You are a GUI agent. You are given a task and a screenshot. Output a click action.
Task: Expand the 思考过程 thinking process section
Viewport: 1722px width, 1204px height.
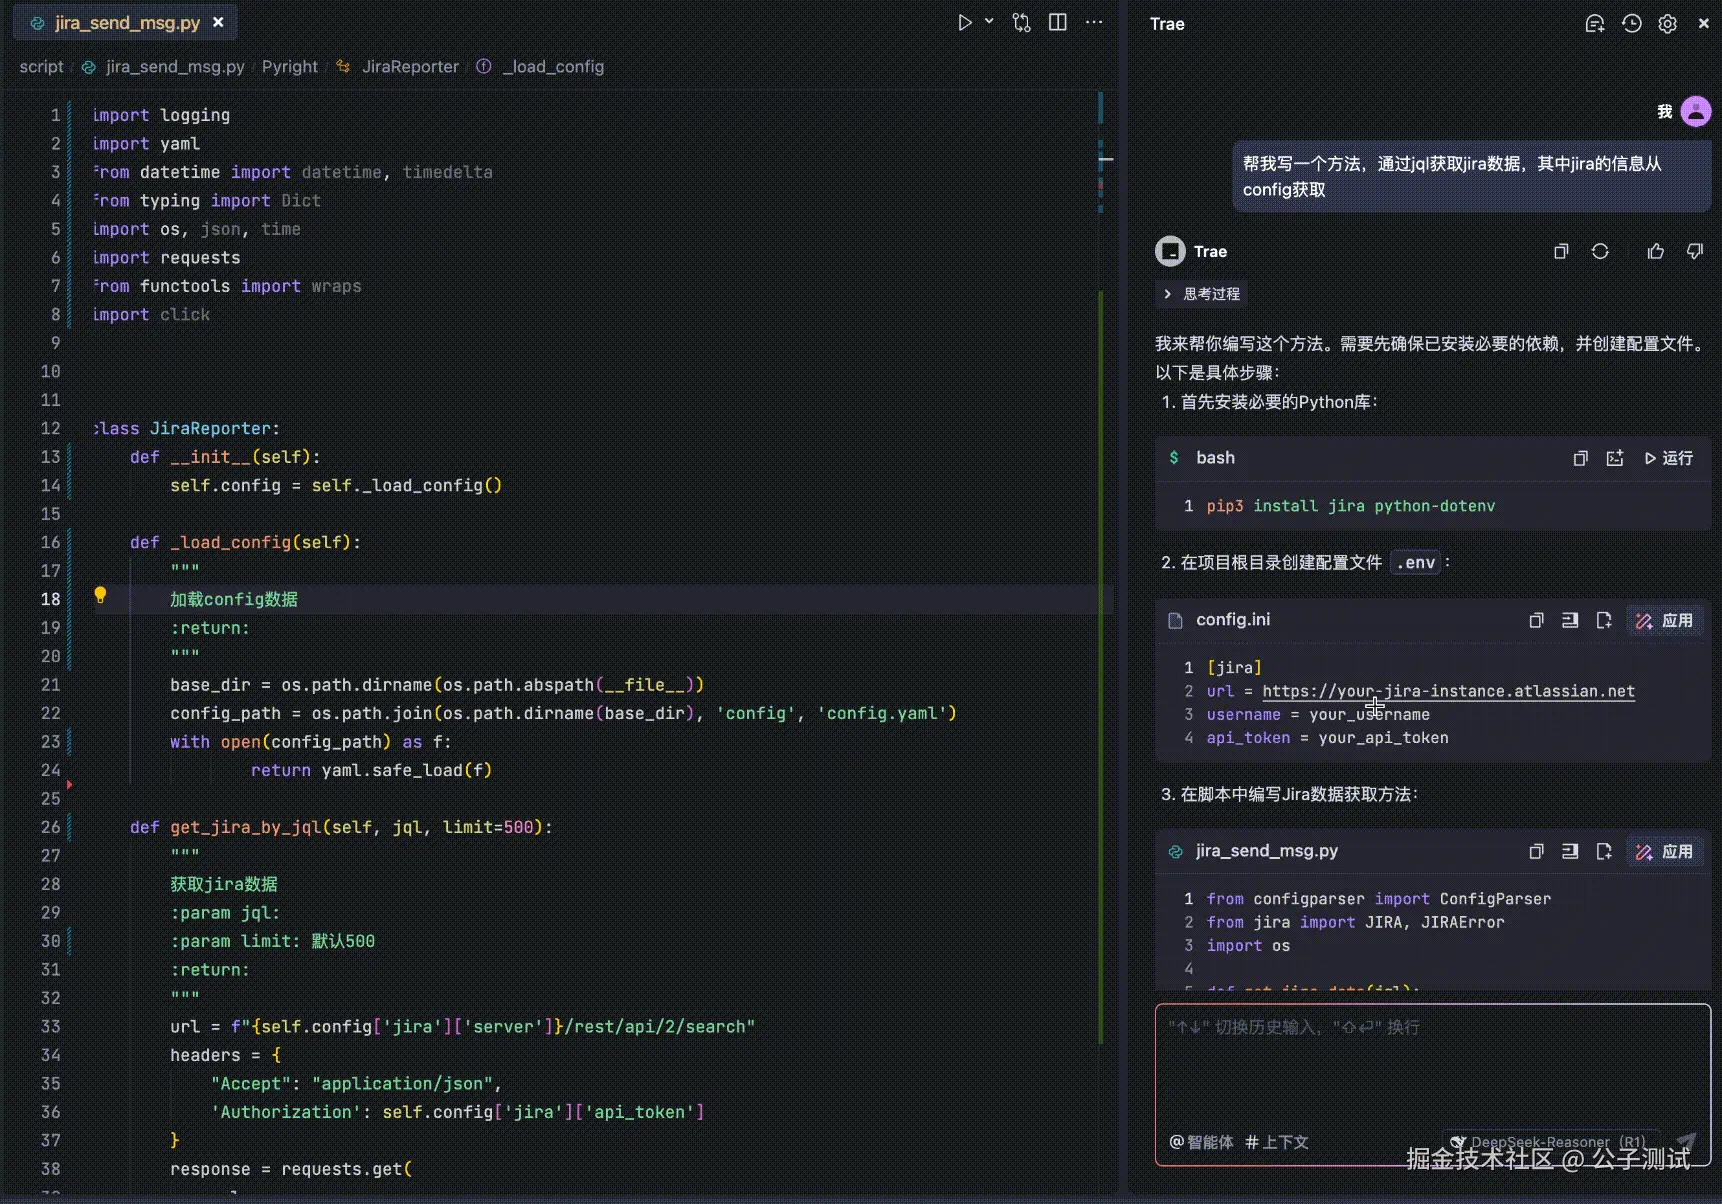click(1201, 293)
